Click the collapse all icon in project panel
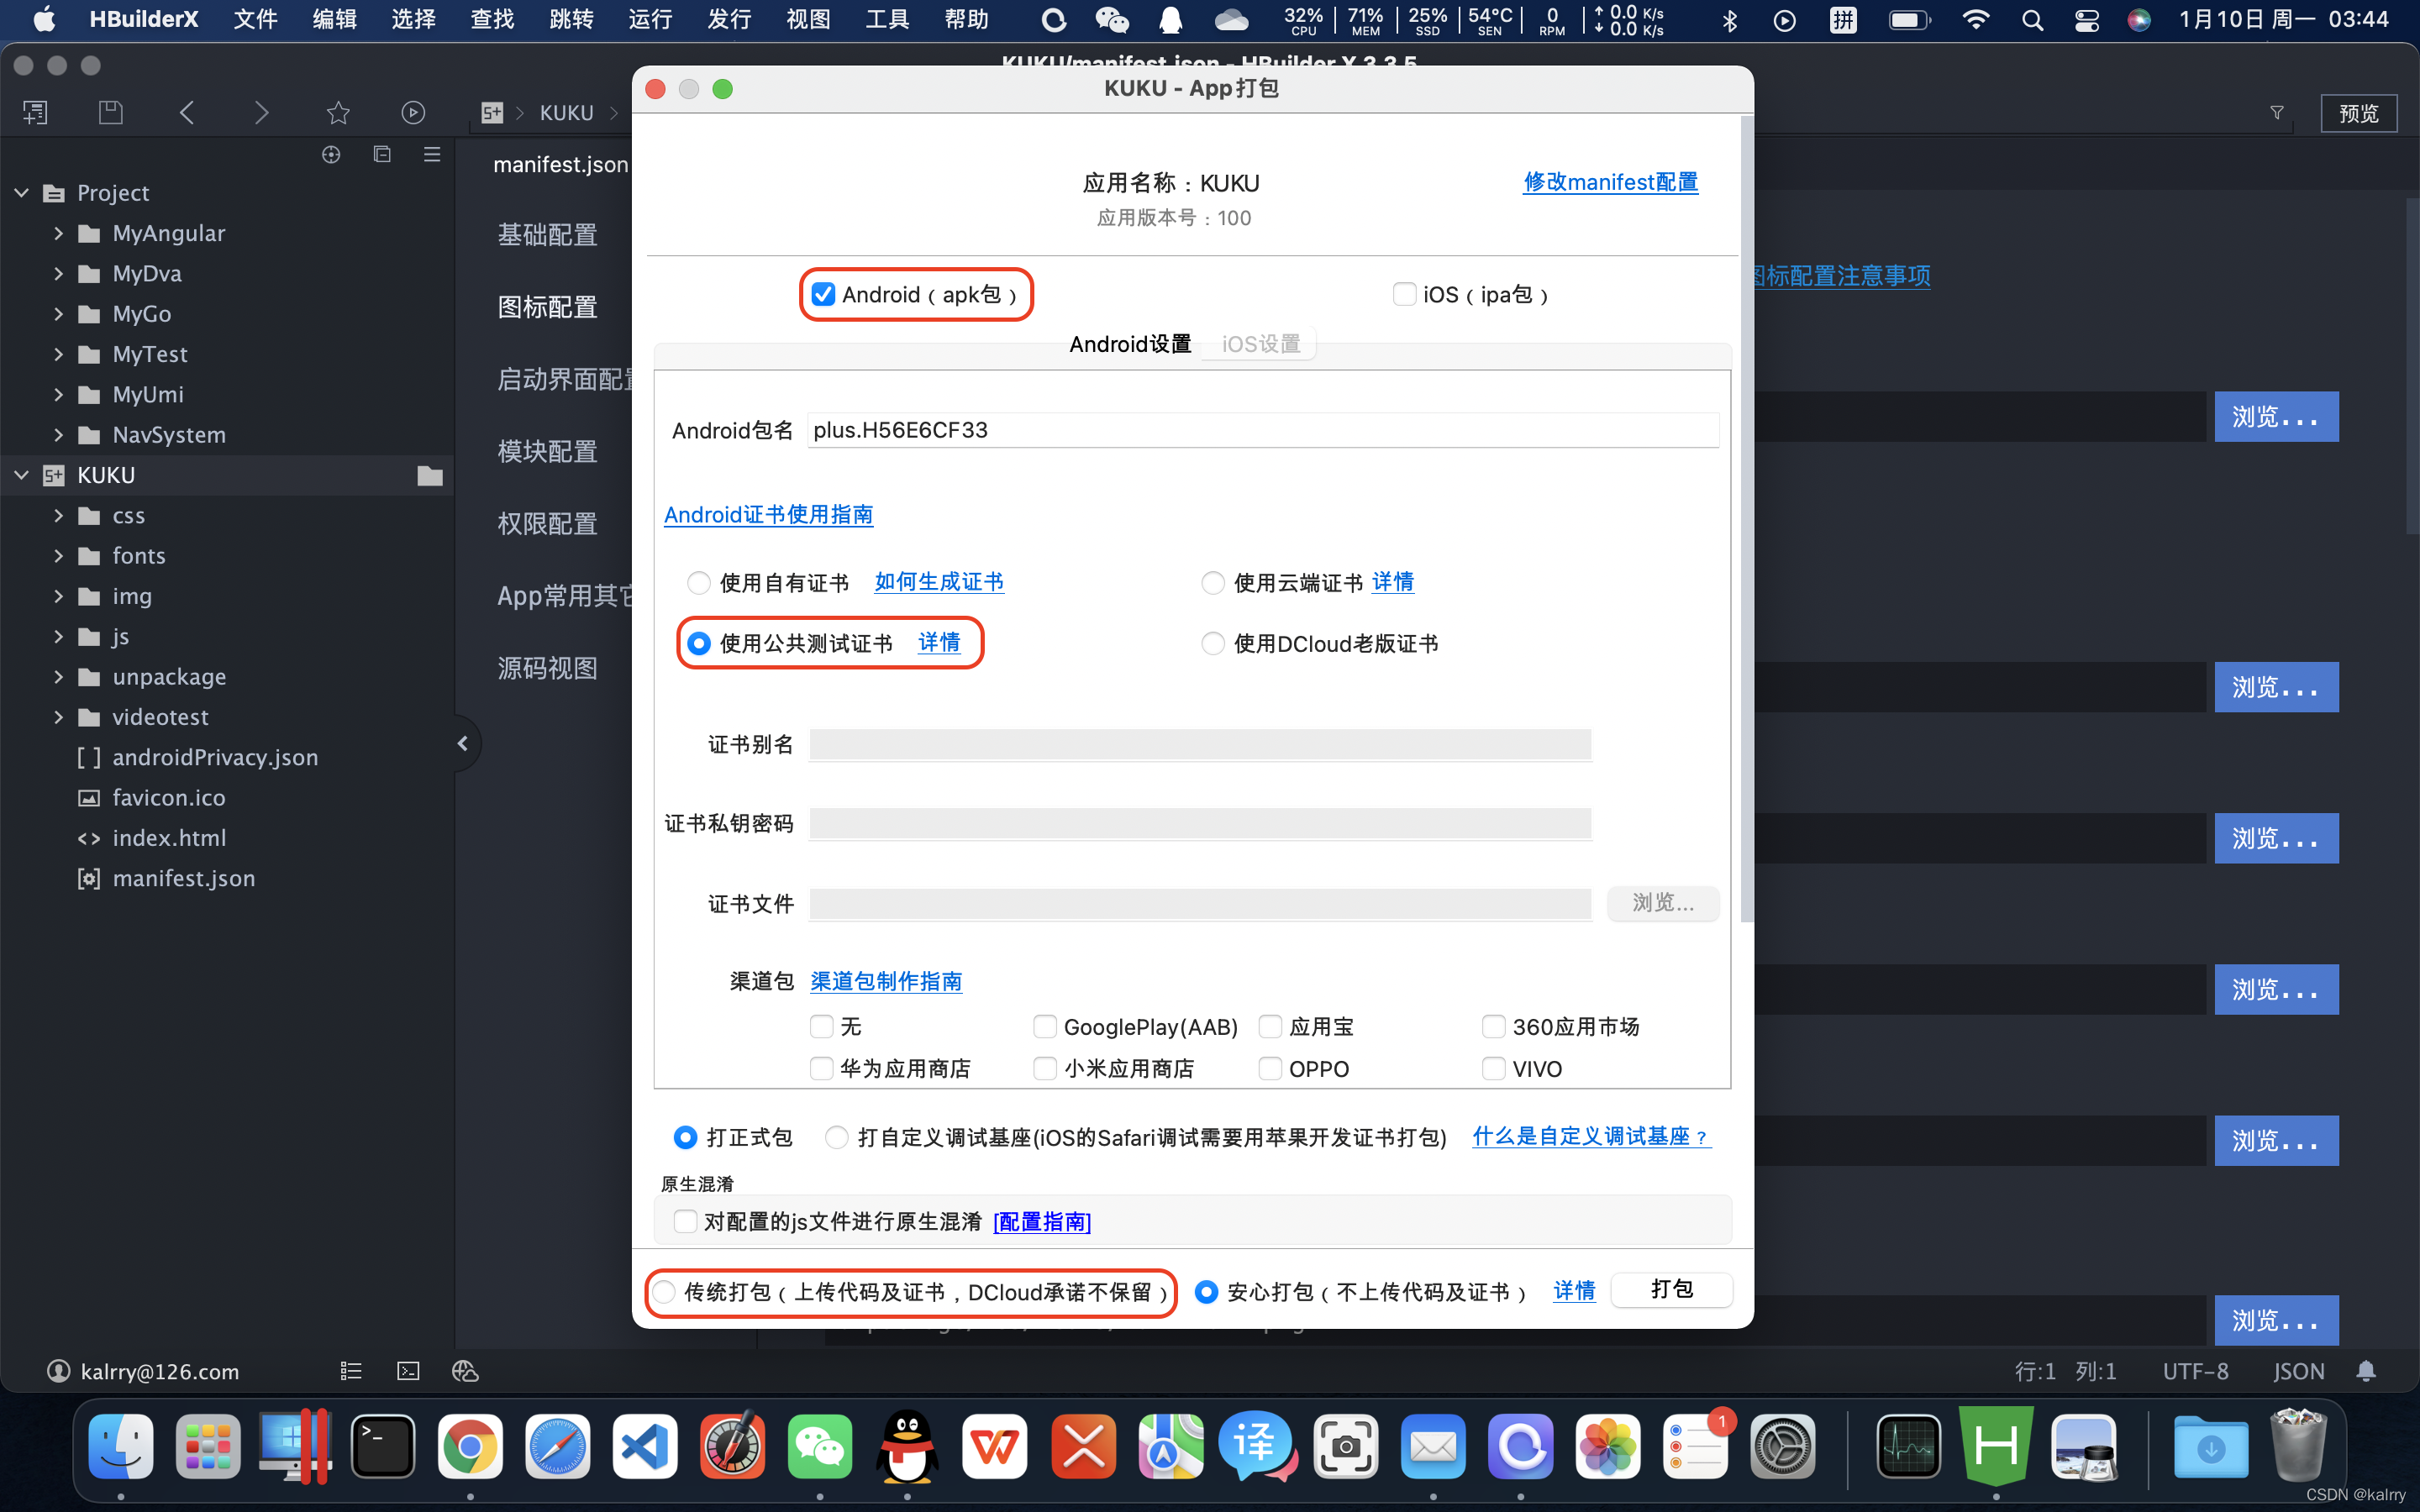The image size is (2420, 1512). coord(382,154)
